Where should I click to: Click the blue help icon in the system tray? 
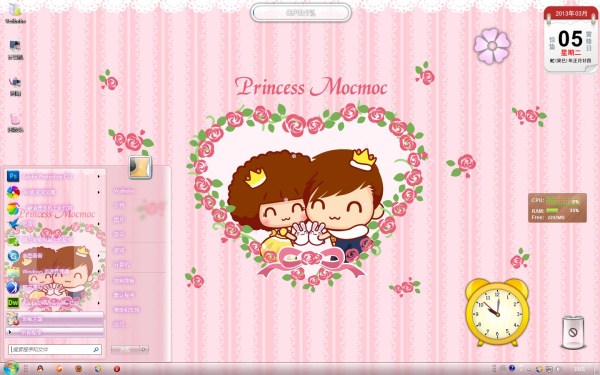pyautogui.click(x=512, y=368)
